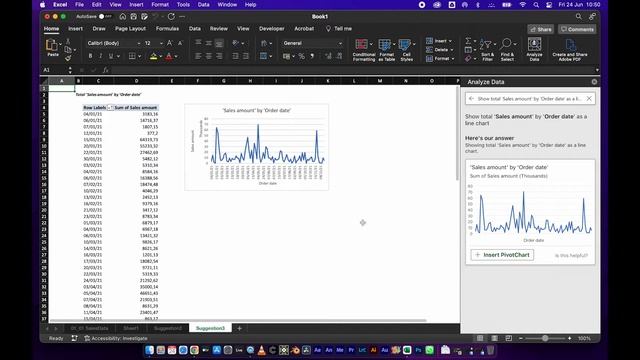
Task: Expand the Row Labels filter dropdown
Action: (x=110, y=108)
